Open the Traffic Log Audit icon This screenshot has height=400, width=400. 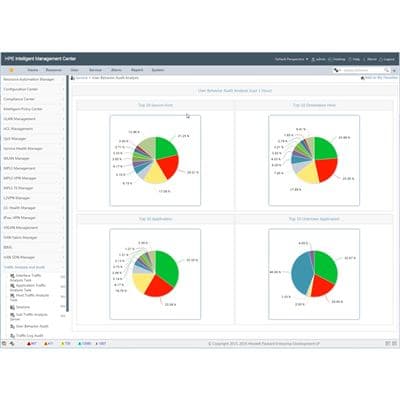[x=13, y=336]
